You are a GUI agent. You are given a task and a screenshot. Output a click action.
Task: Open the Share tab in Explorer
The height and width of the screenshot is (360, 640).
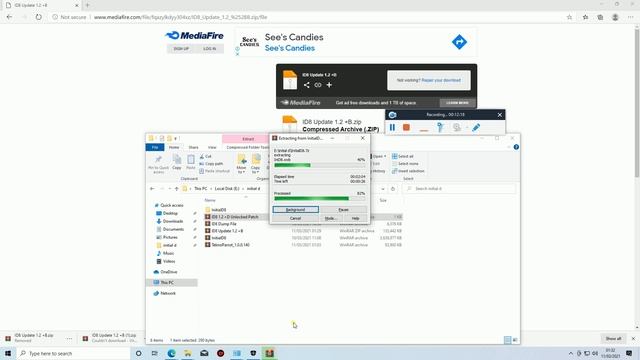193,147
